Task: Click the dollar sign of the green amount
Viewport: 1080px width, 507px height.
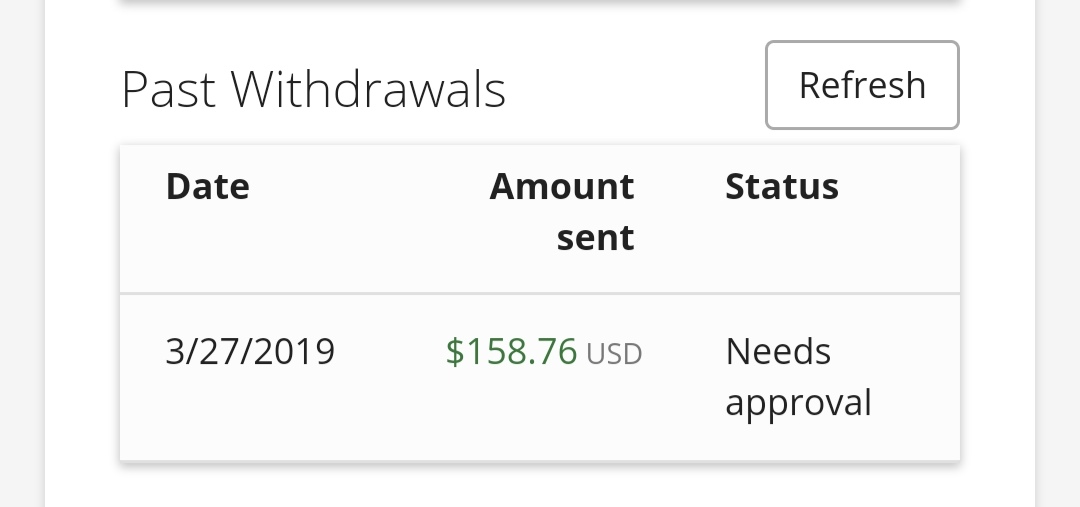Action: point(455,351)
